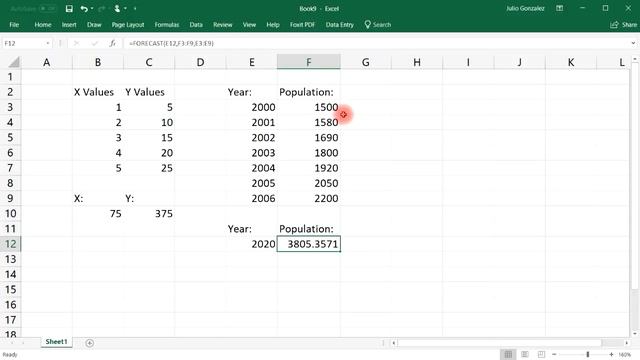Image resolution: width=640 pixels, height=360 pixels.
Task: Click the greyed-out Redo arrow icon
Action: point(102,9)
